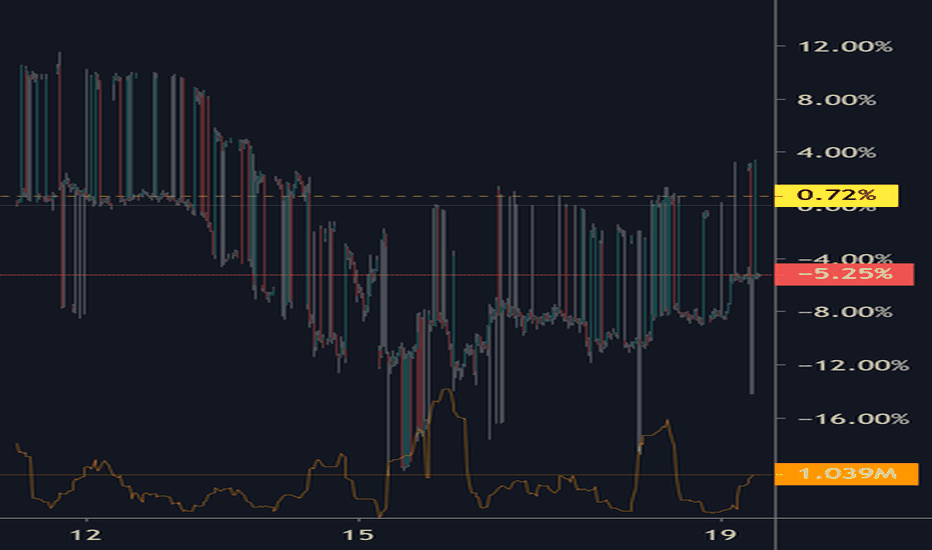
Task: Click the yellow 0.72% price label
Action: click(836, 195)
